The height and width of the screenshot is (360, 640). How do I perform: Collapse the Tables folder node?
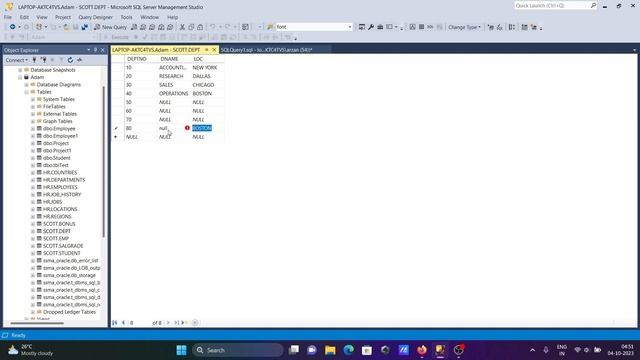(27, 92)
